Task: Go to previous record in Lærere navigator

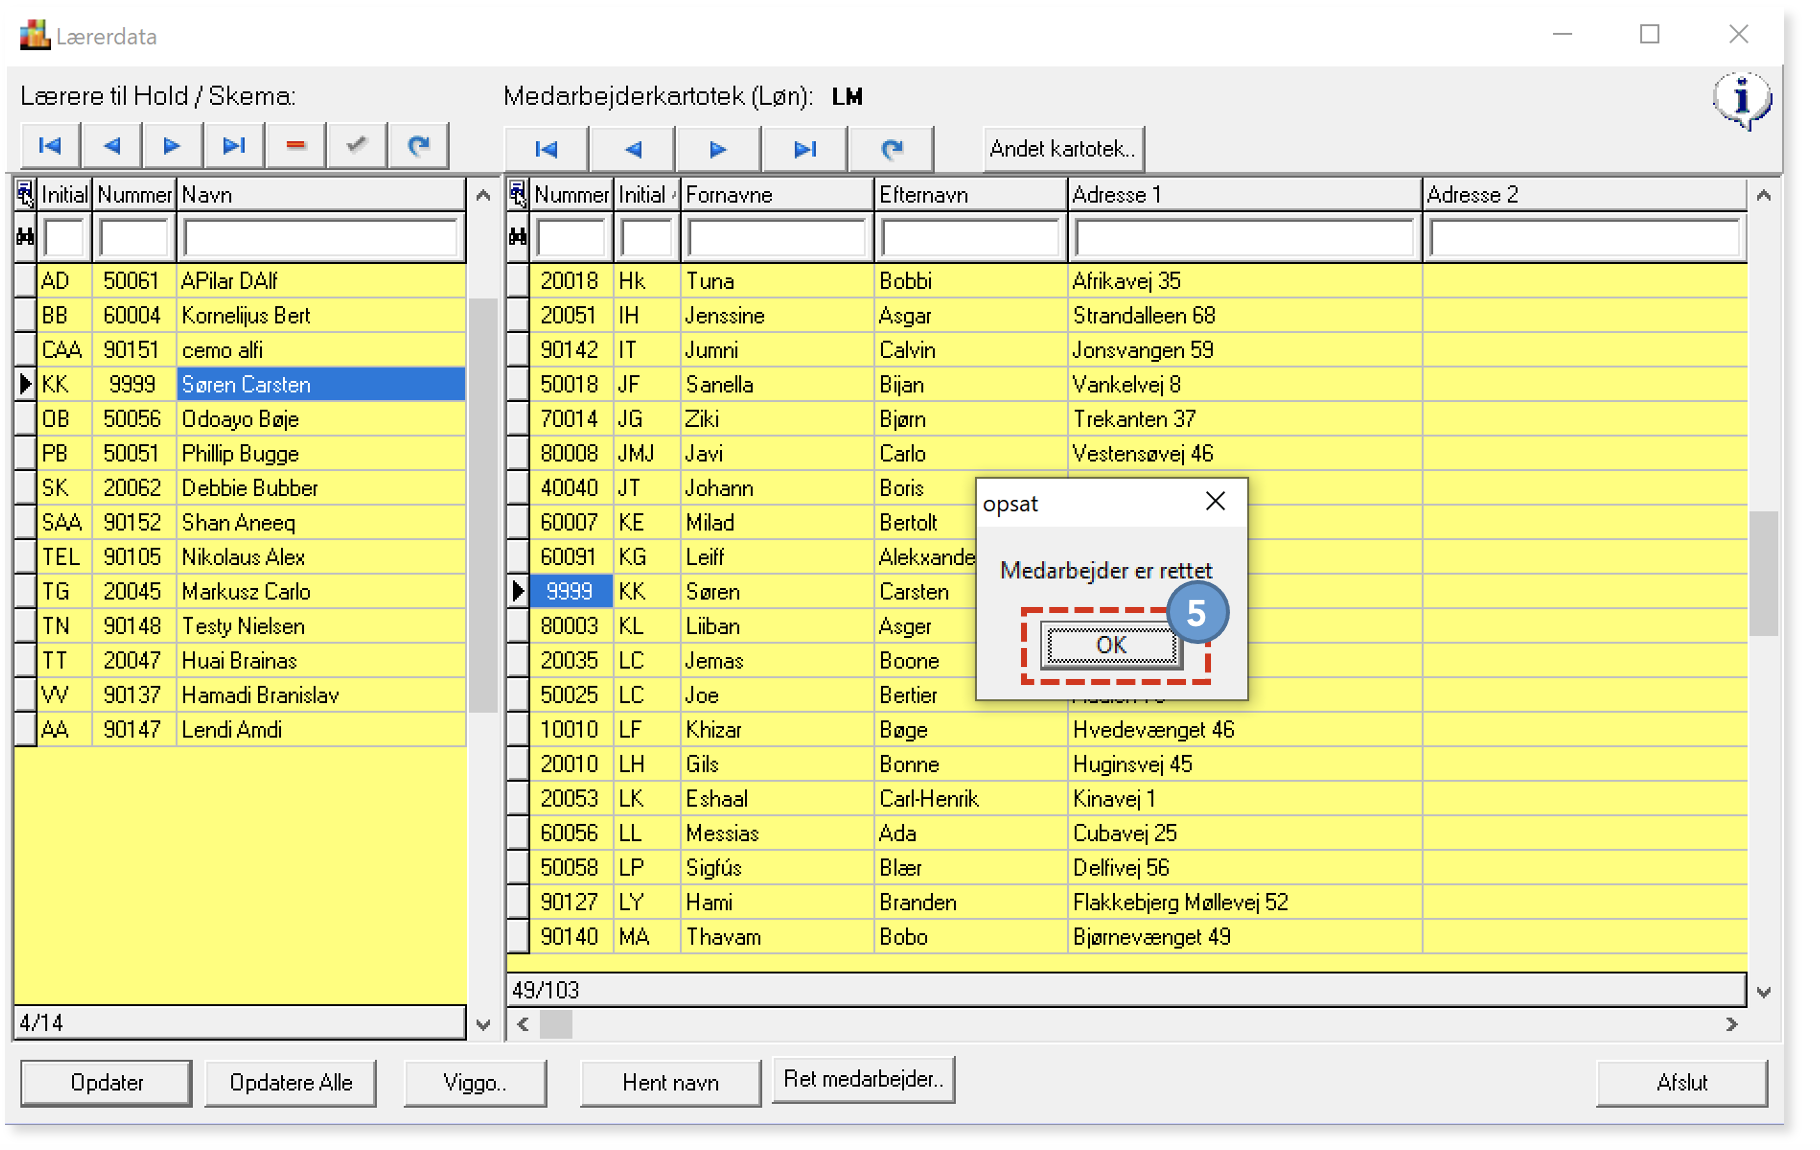Action: (x=112, y=146)
